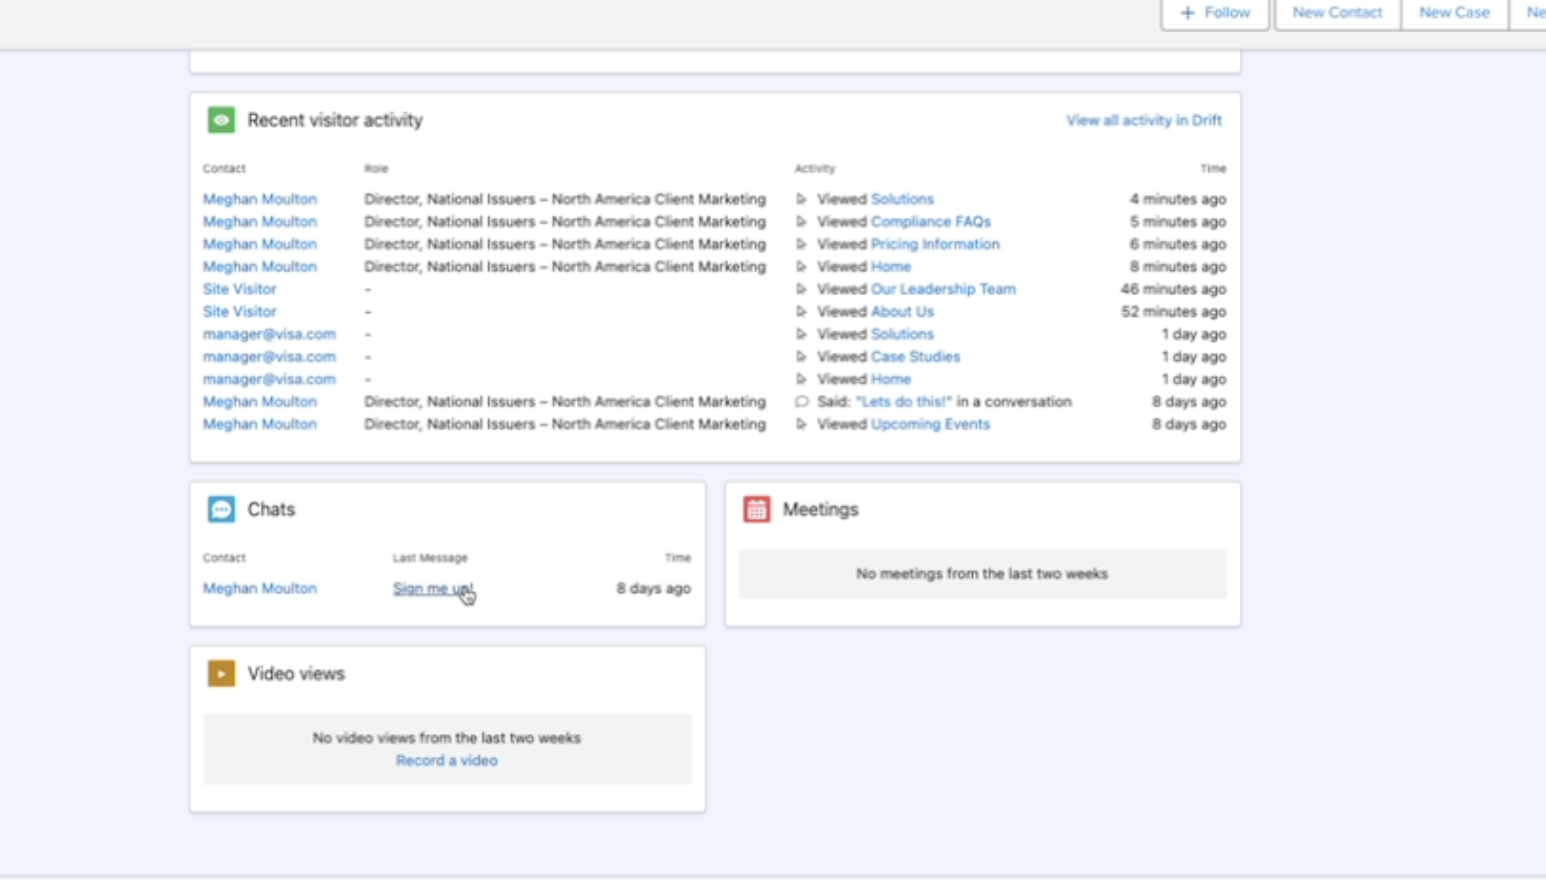
Task: Click the play icon beside Viewed Upcoming Events
Action: click(801, 424)
